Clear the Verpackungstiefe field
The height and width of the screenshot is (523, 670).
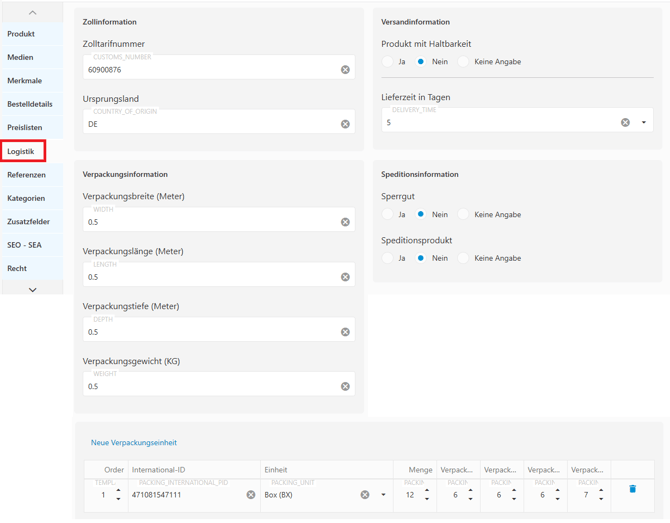[x=345, y=332]
